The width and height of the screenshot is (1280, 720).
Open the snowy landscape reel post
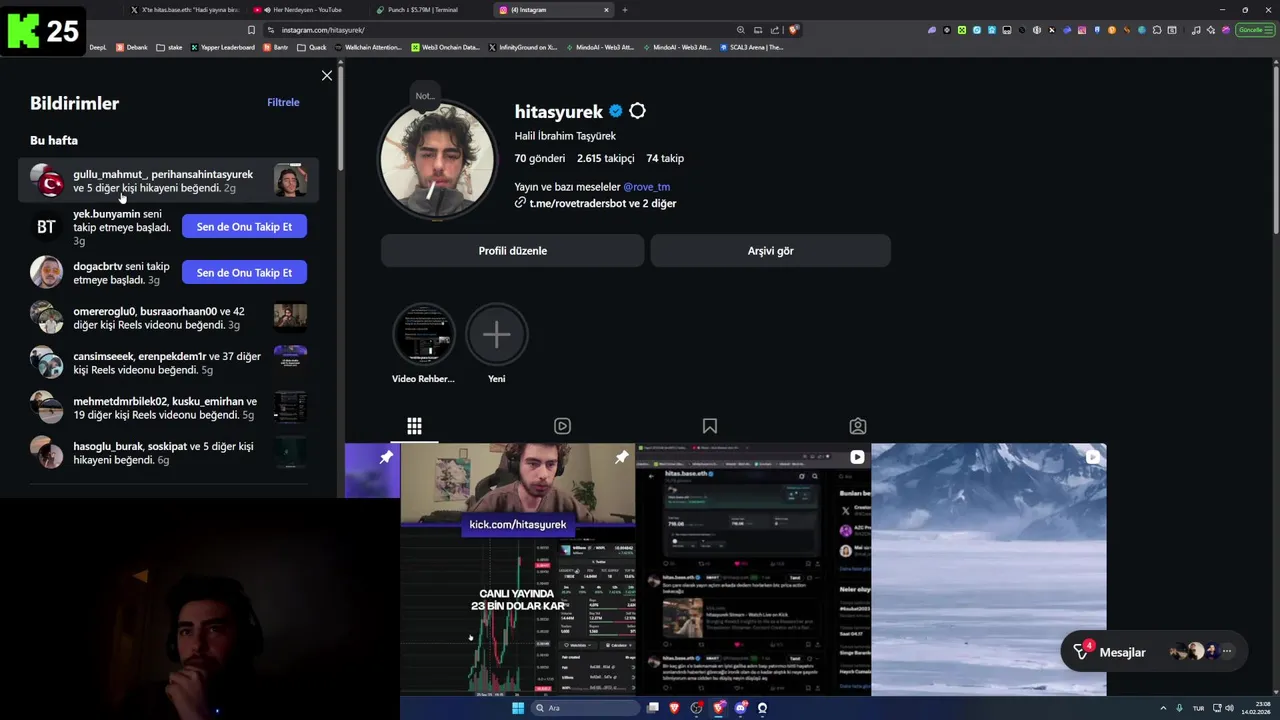pyautogui.click(x=989, y=569)
